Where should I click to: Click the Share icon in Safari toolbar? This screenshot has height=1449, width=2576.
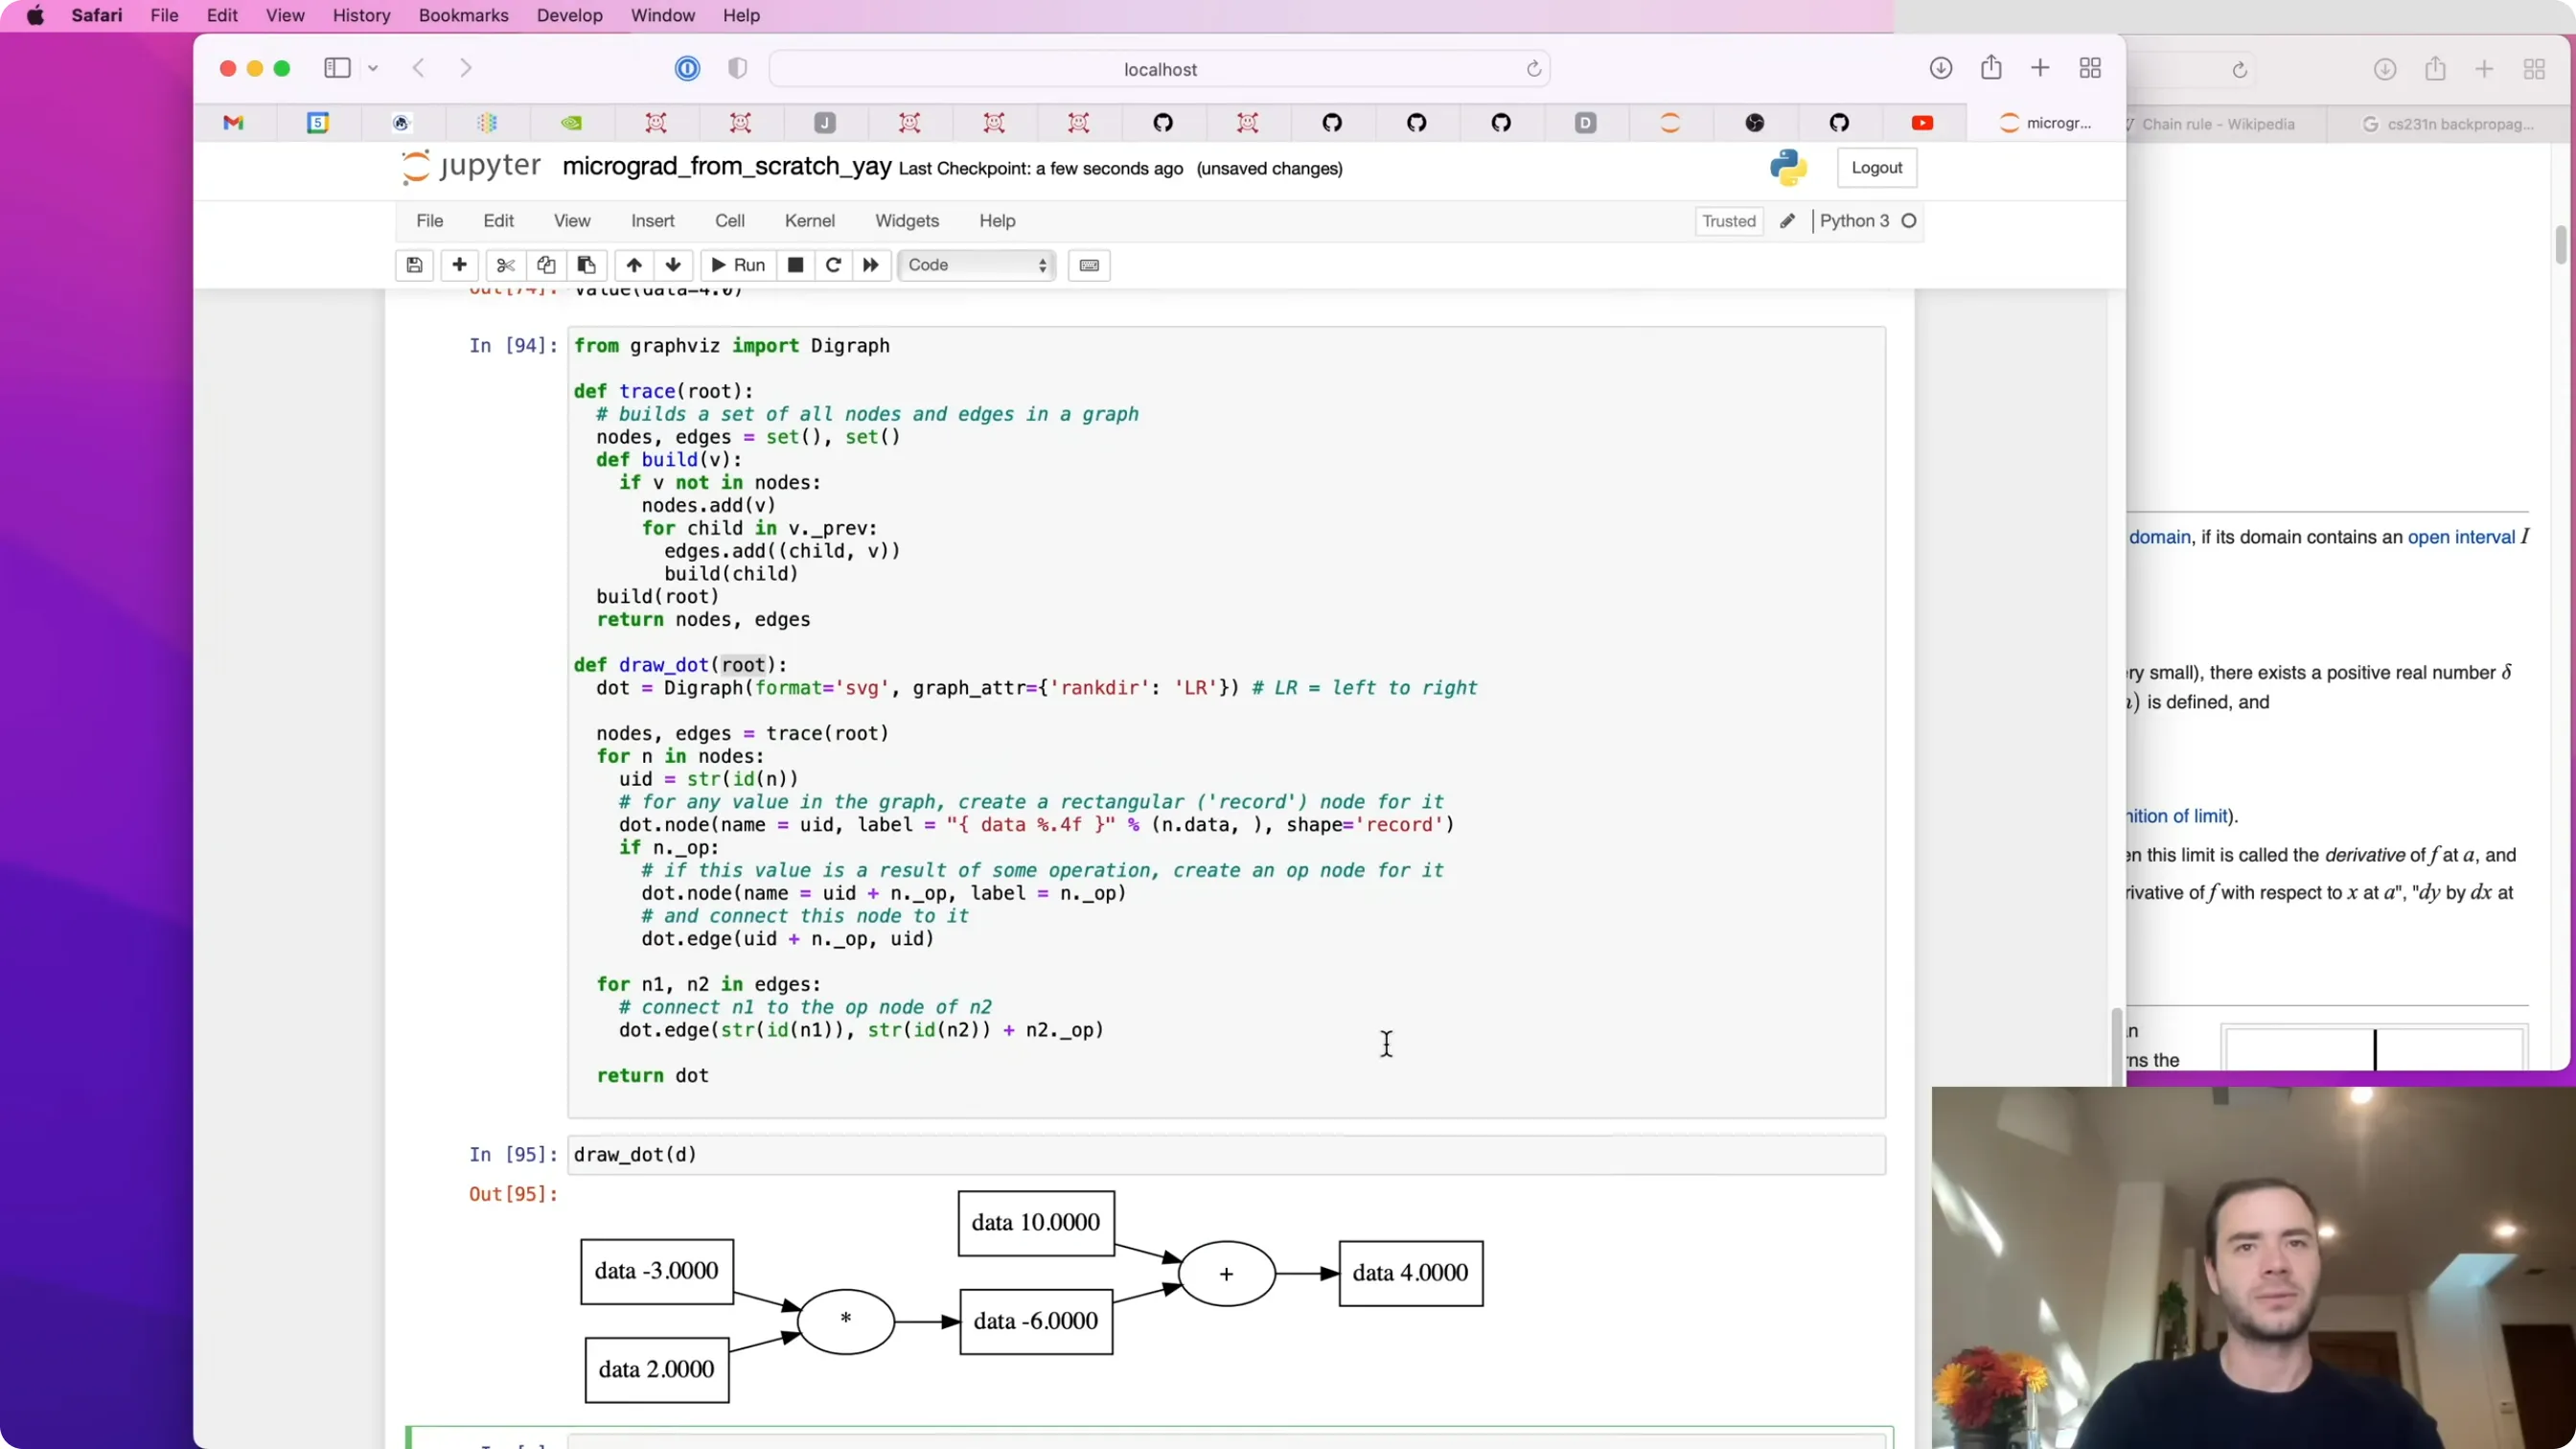point(1991,68)
